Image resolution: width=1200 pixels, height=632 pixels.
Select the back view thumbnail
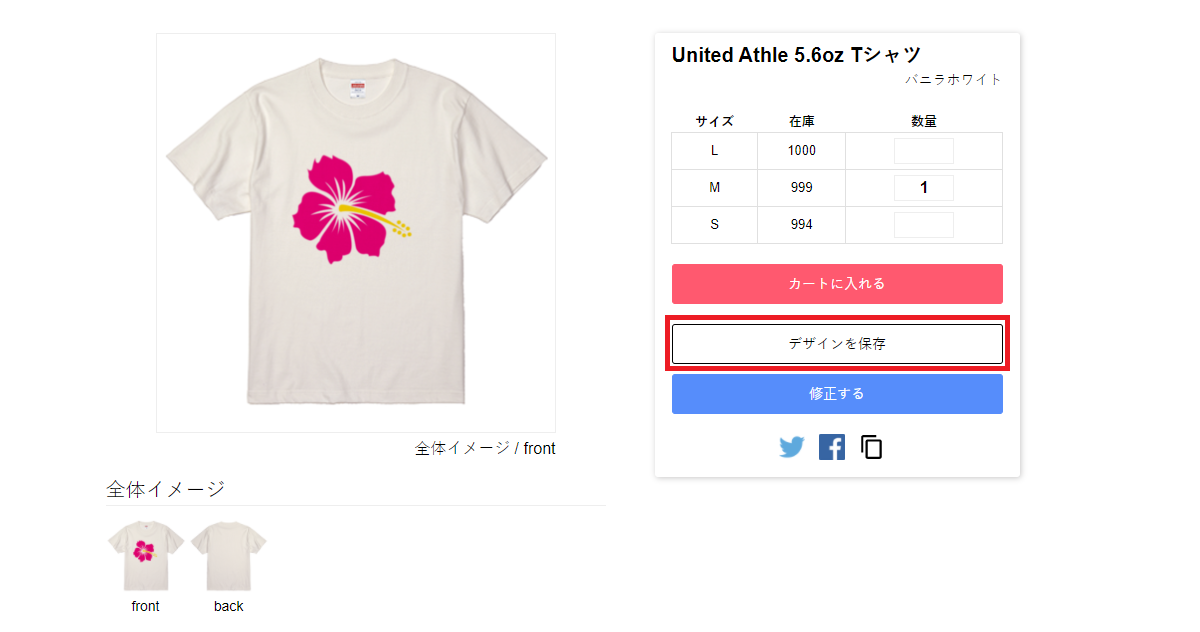229,556
